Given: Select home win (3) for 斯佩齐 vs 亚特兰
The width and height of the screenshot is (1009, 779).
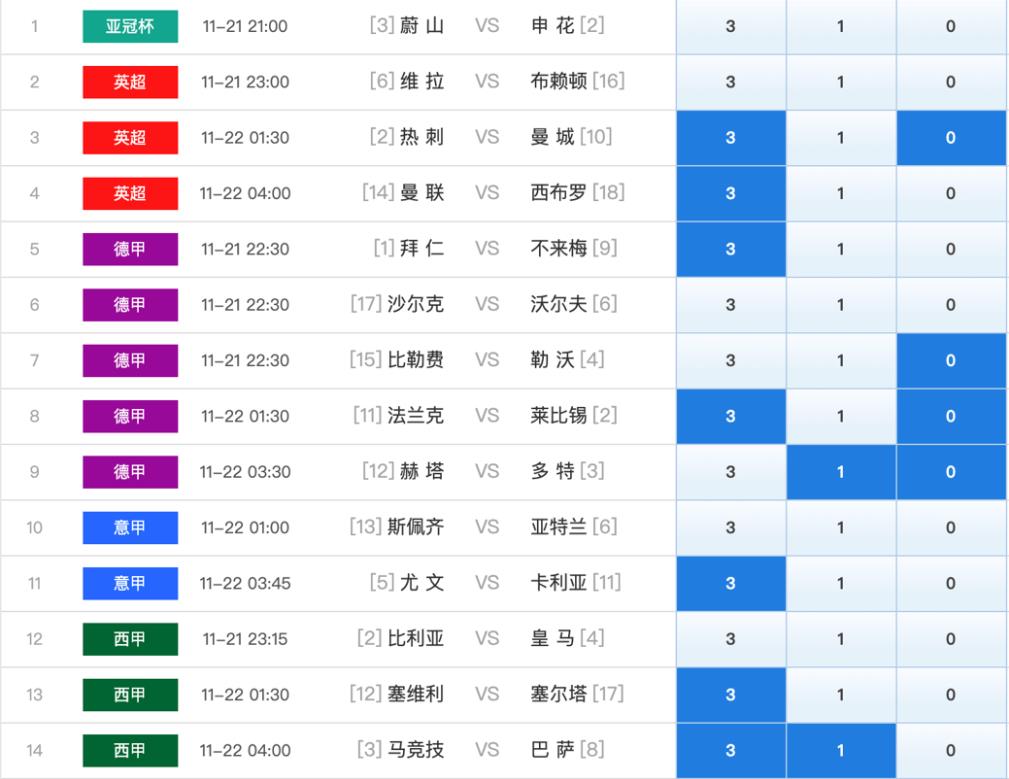Looking at the screenshot, I should point(731,528).
